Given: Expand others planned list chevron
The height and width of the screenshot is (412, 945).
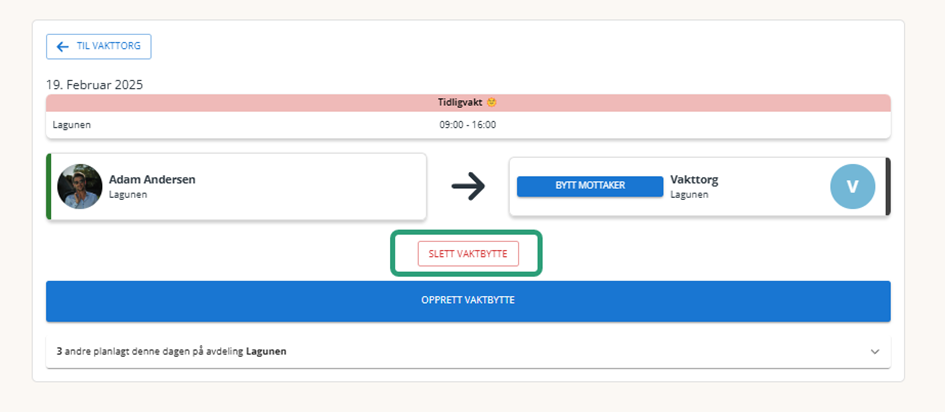Looking at the screenshot, I should click(875, 352).
